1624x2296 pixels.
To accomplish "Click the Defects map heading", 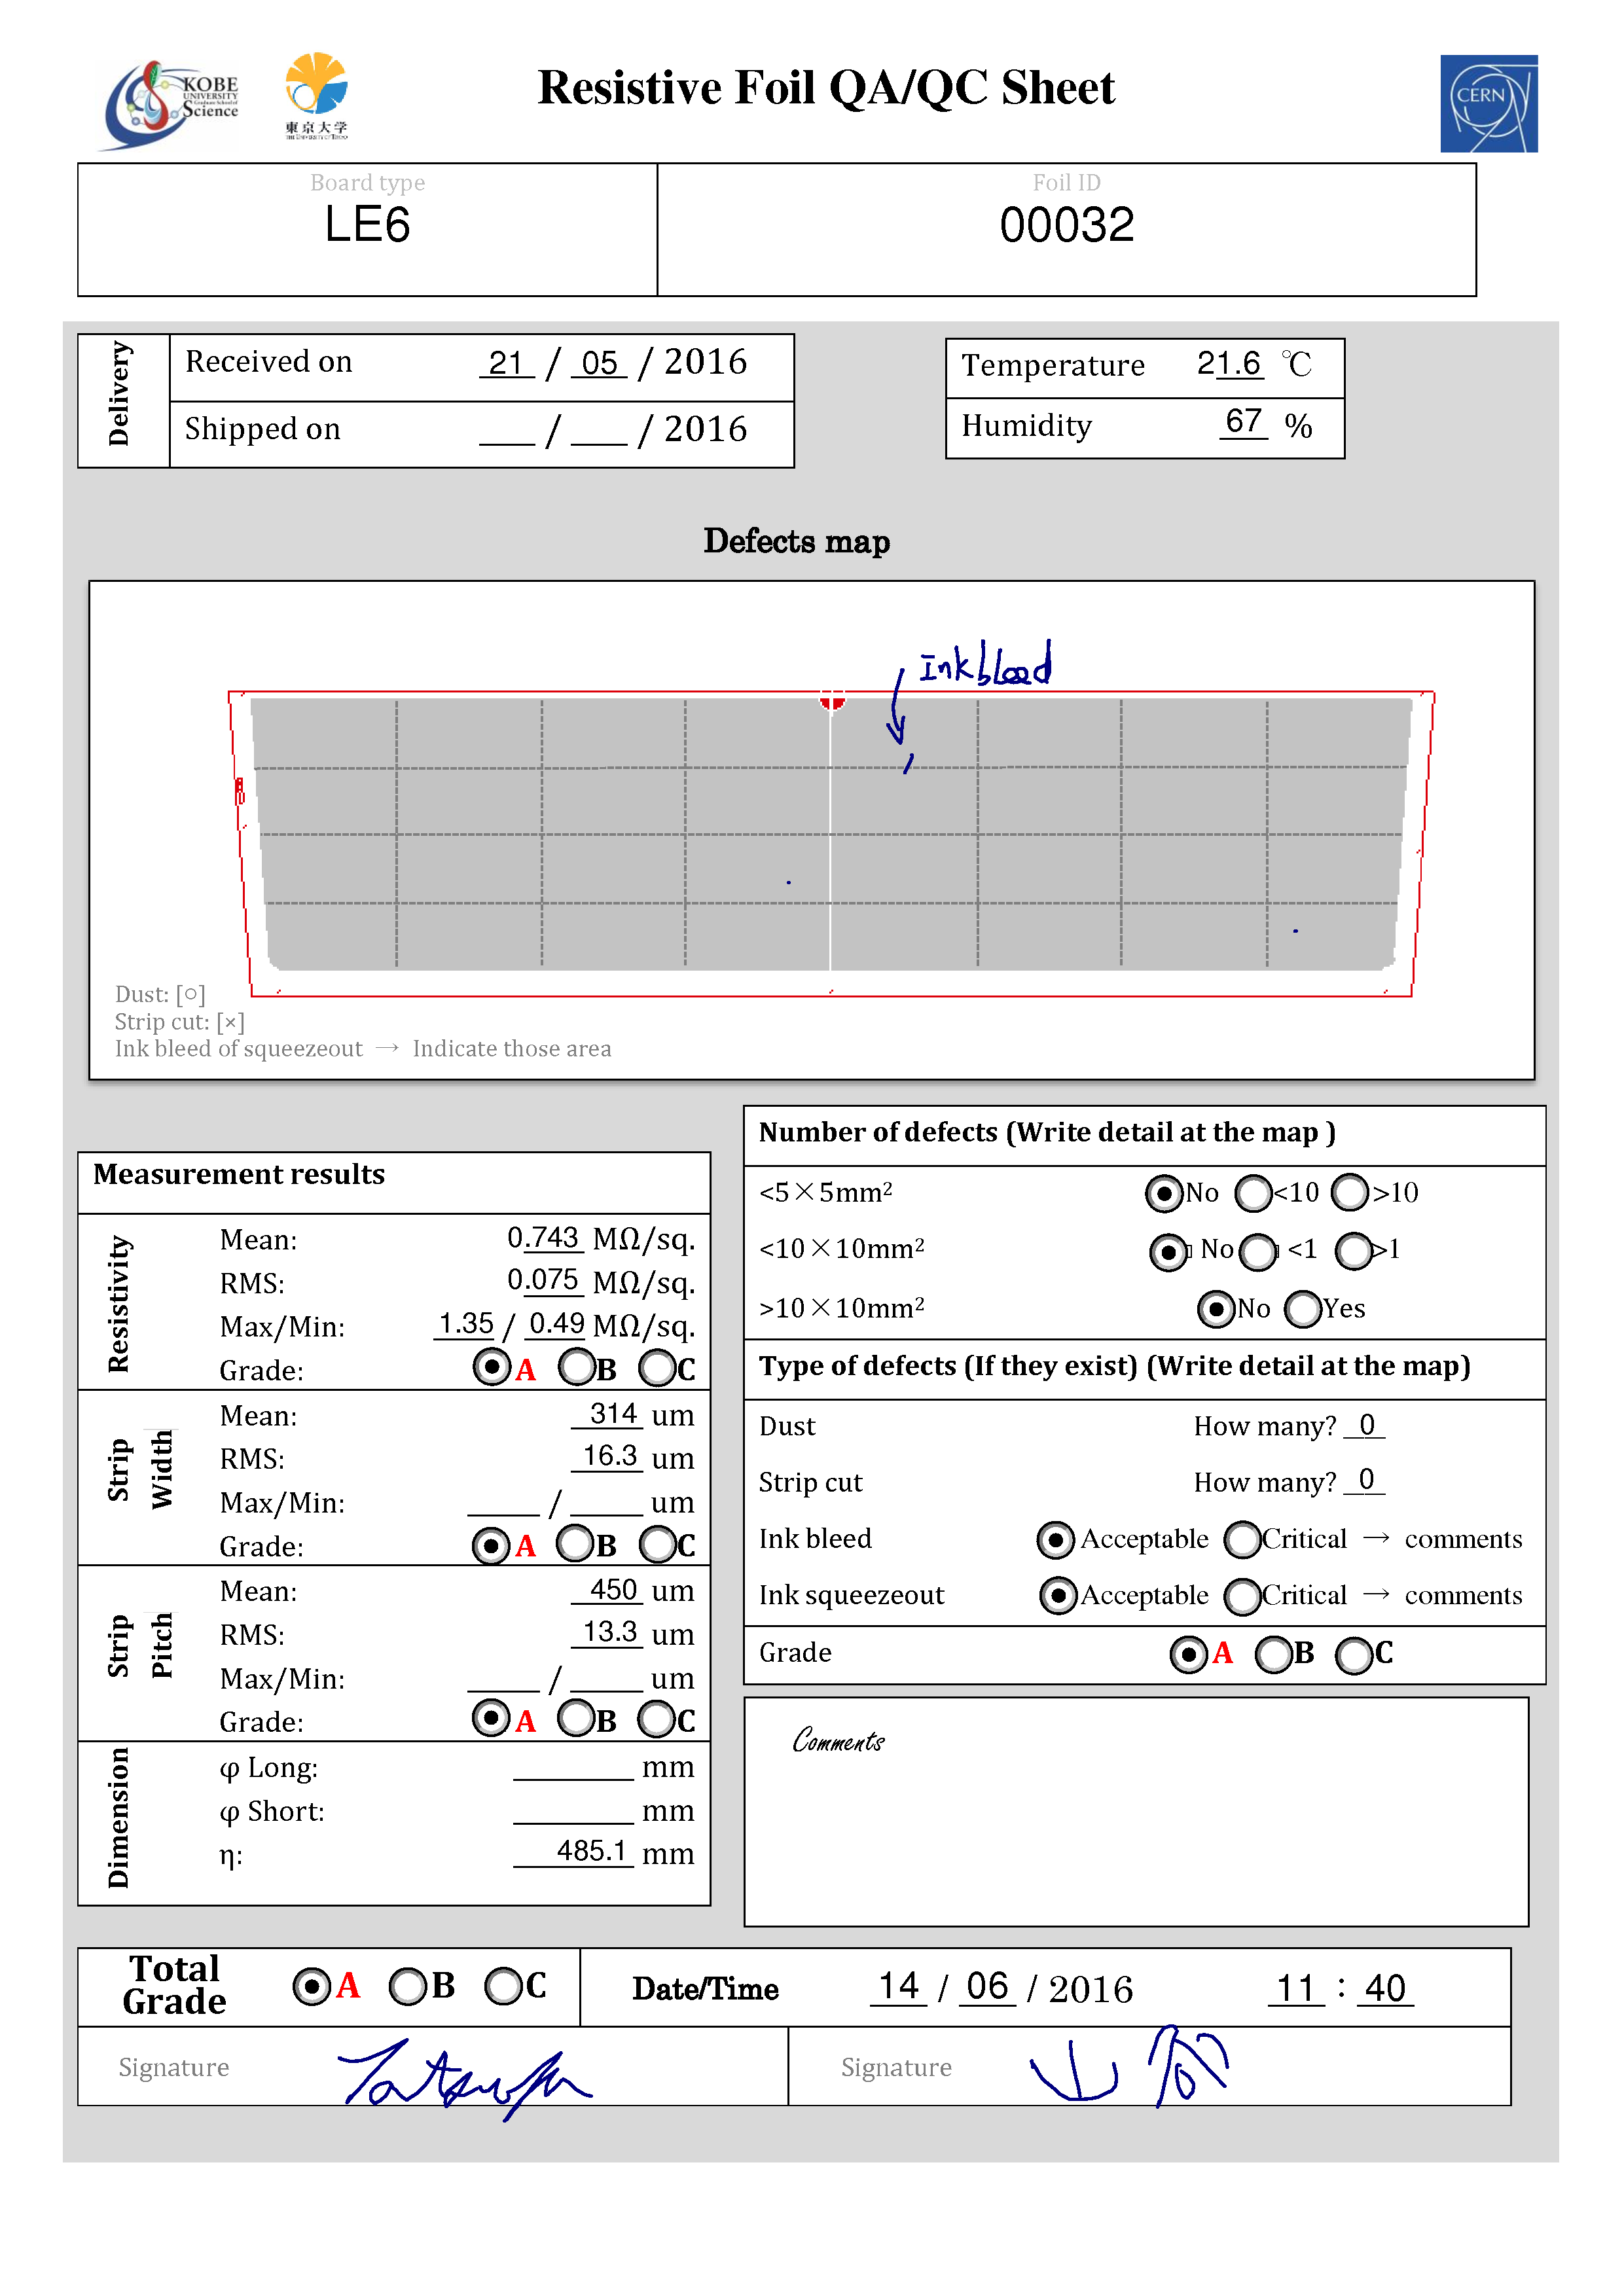I will point(796,541).
